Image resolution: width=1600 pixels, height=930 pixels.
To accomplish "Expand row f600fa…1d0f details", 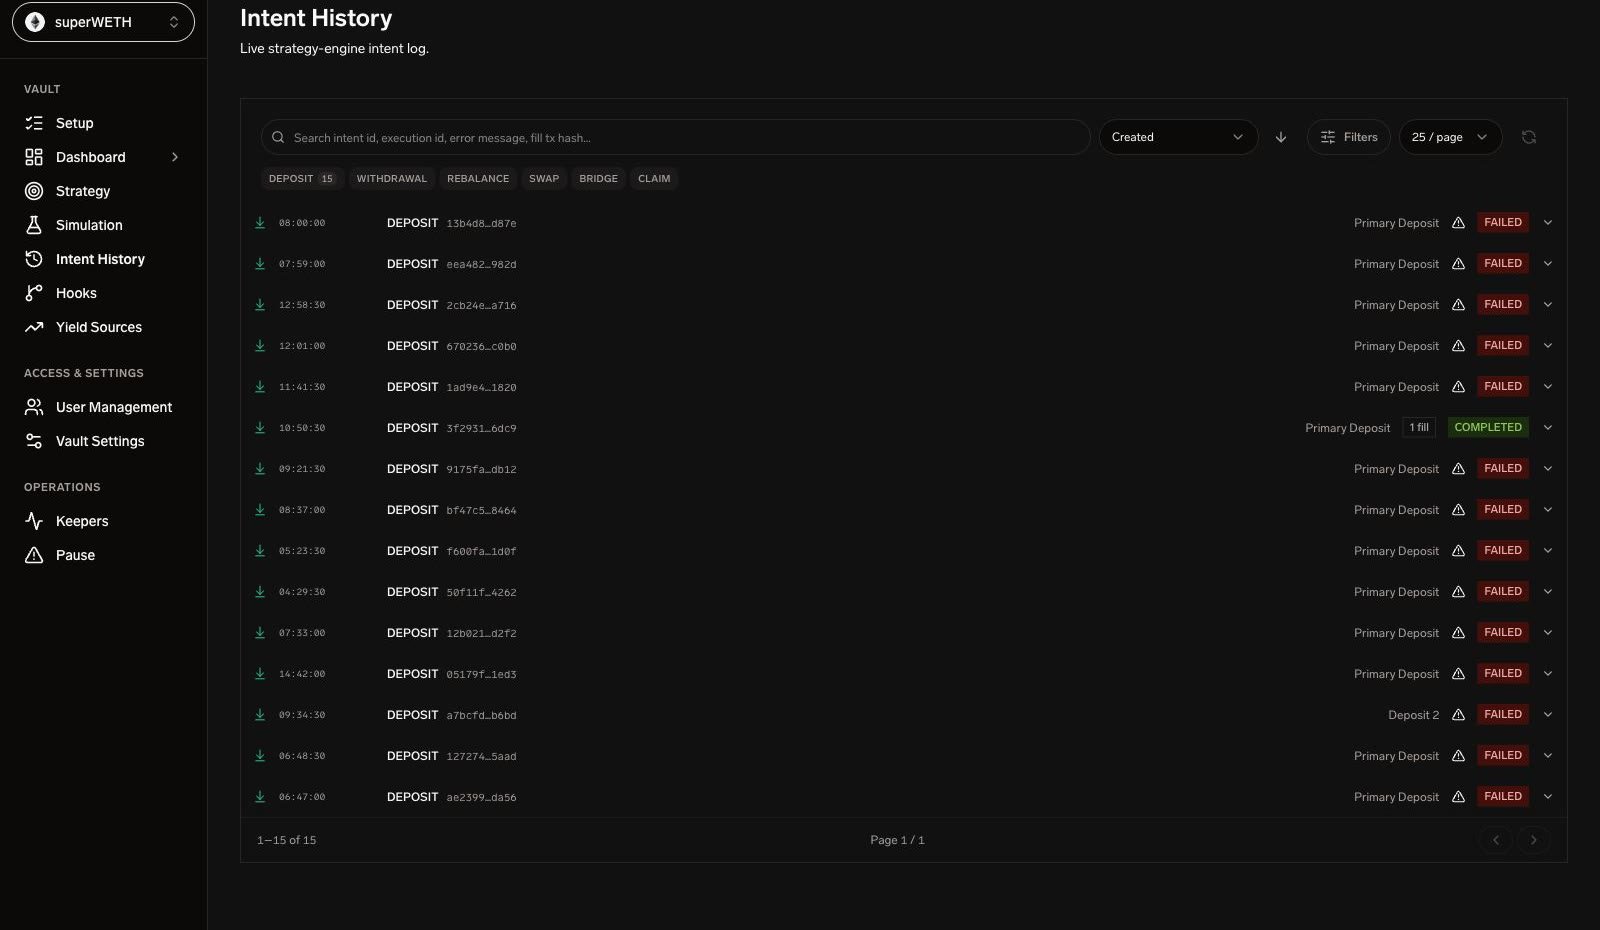I will pos(1548,551).
